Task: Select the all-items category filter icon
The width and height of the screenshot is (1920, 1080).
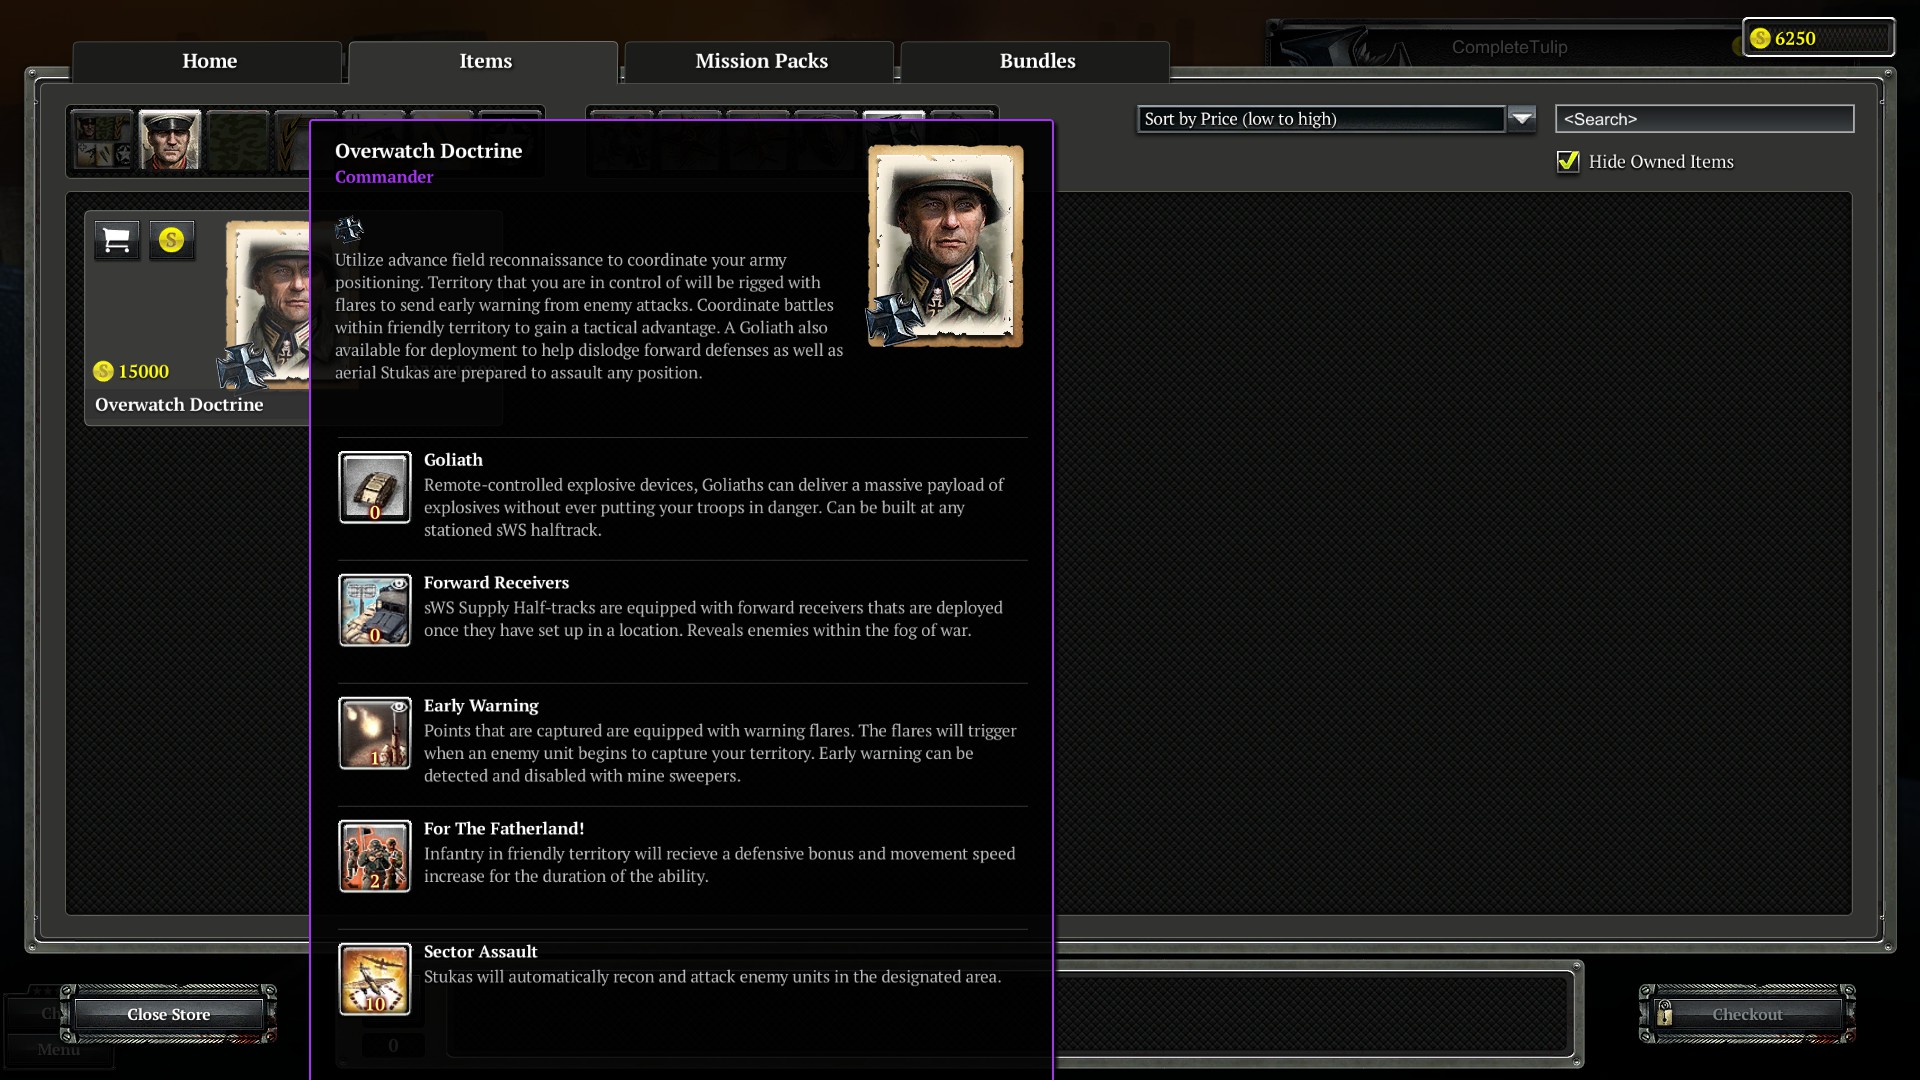Action: point(102,140)
